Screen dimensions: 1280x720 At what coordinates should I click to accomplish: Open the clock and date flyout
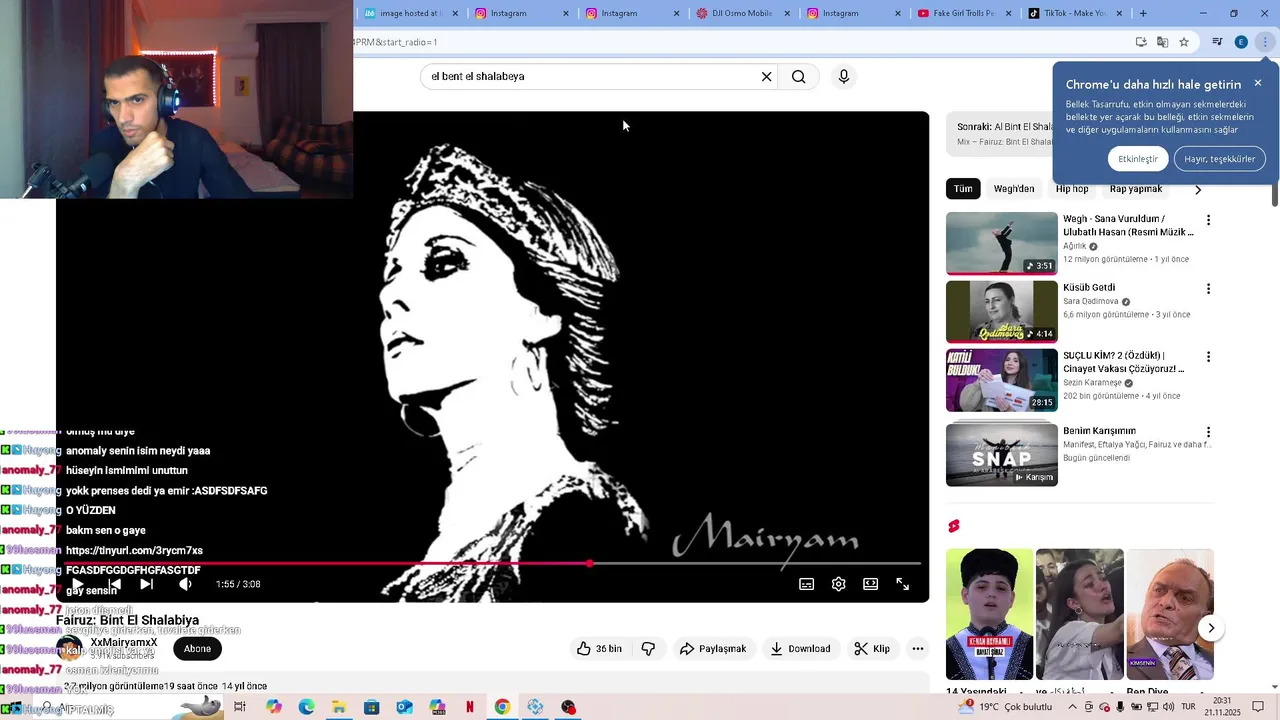1222,707
